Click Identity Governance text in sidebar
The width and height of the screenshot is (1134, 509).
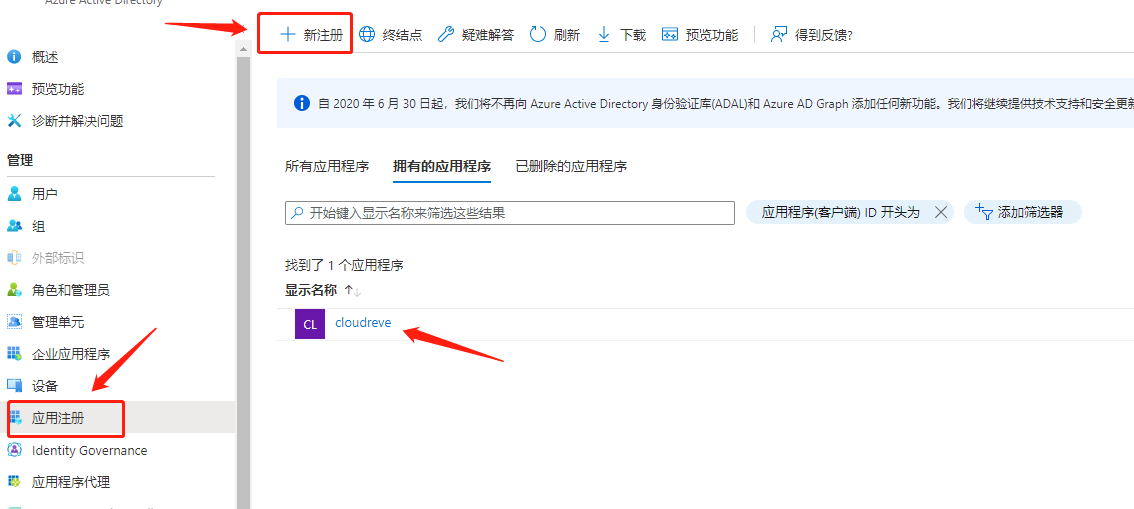(x=90, y=450)
